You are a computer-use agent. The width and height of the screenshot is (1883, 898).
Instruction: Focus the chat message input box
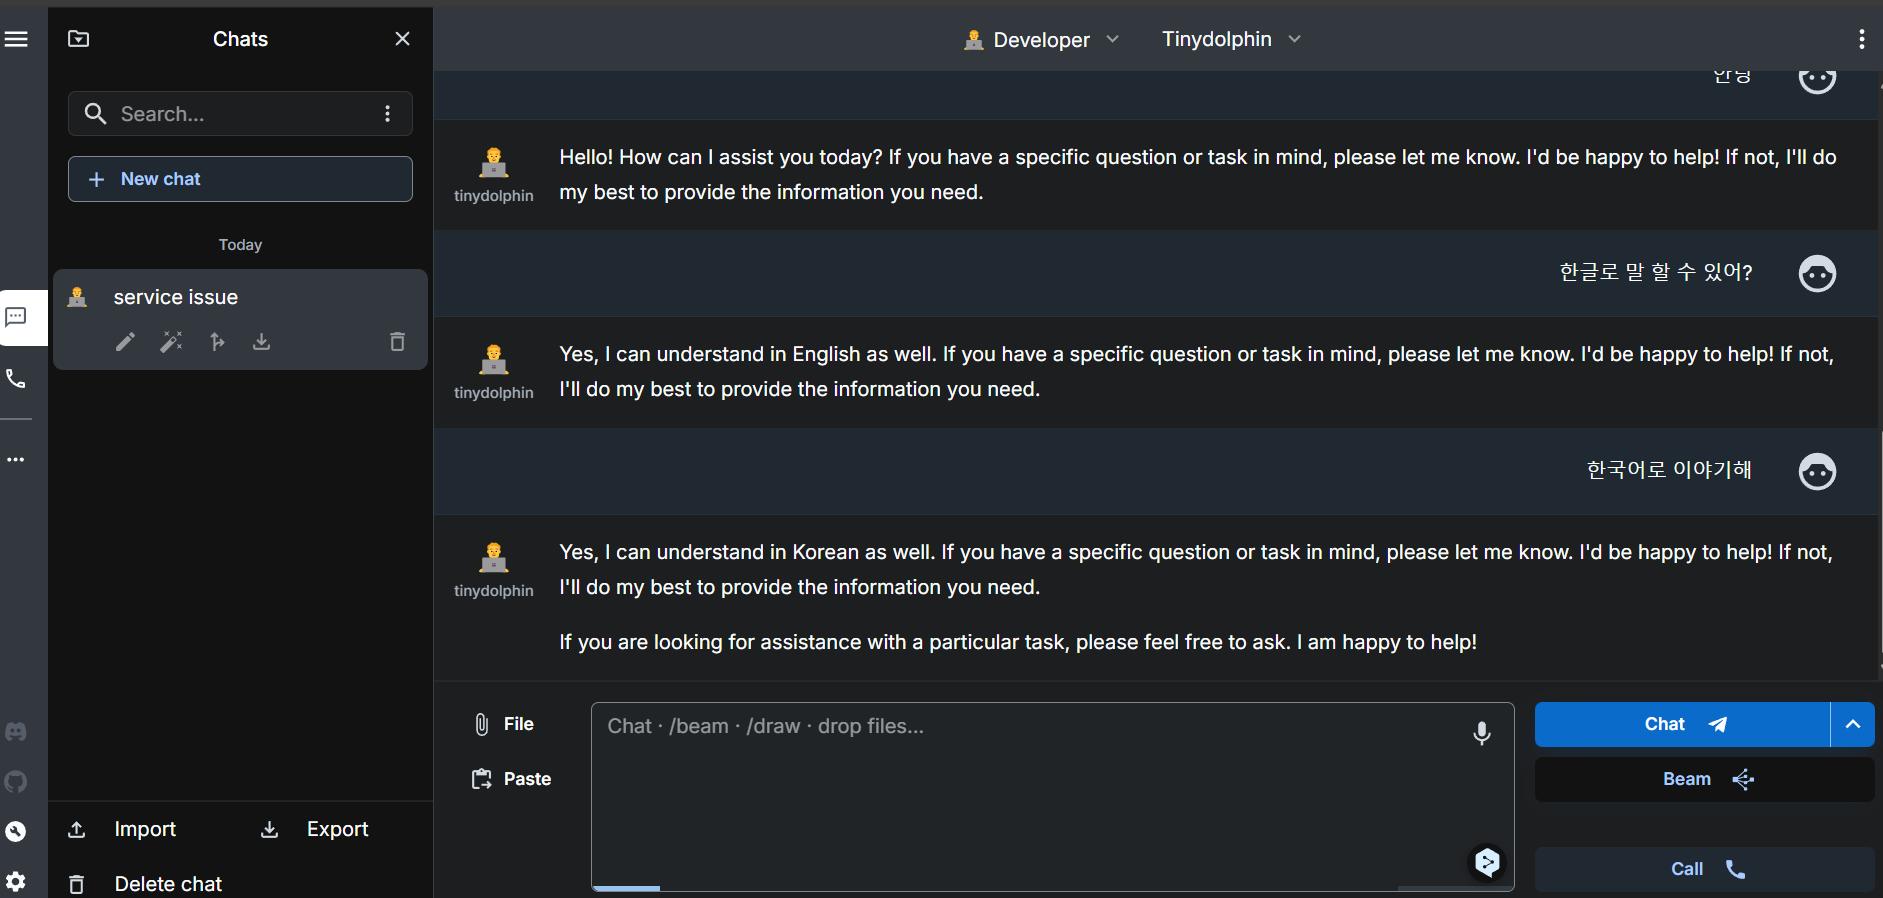(x=1030, y=790)
